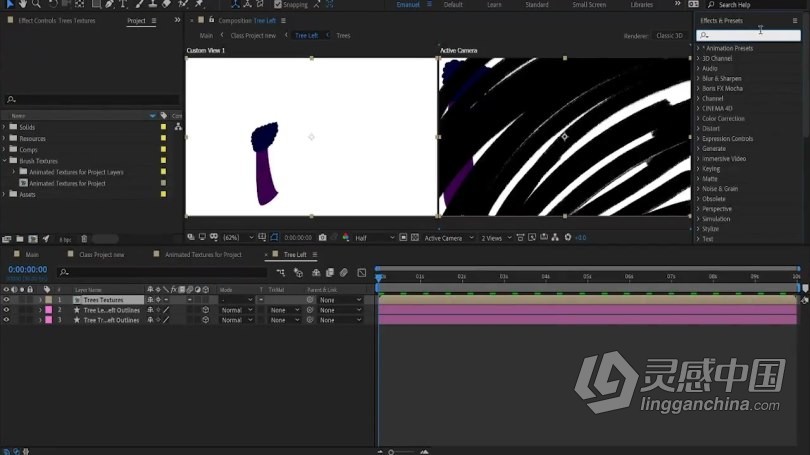The image size is (810, 455).
Task: Expand the Solids folder
Action: [x=4, y=127]
